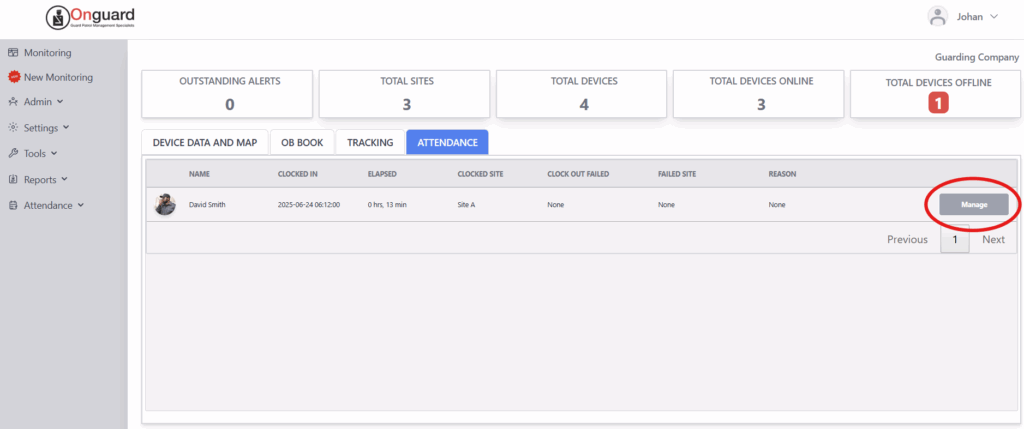Viewport: 1024px width, 429px height.
Task: Click the Attendance calendar sidebar icon
Action: (12, 205)
